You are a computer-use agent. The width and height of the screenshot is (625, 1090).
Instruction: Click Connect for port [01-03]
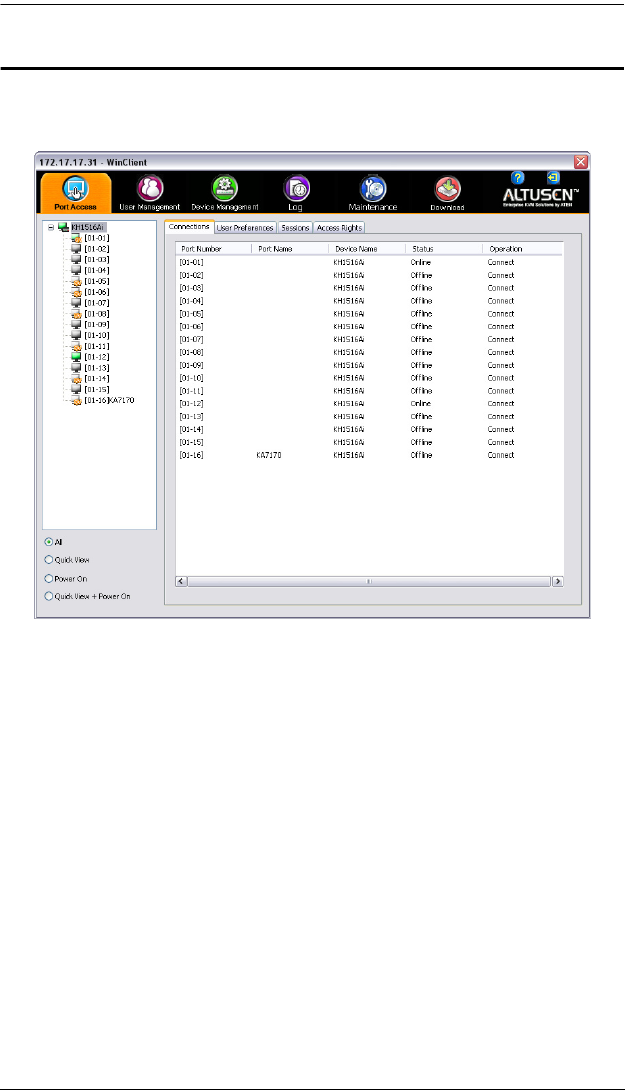pyautogui.click(x=501, y=288)
